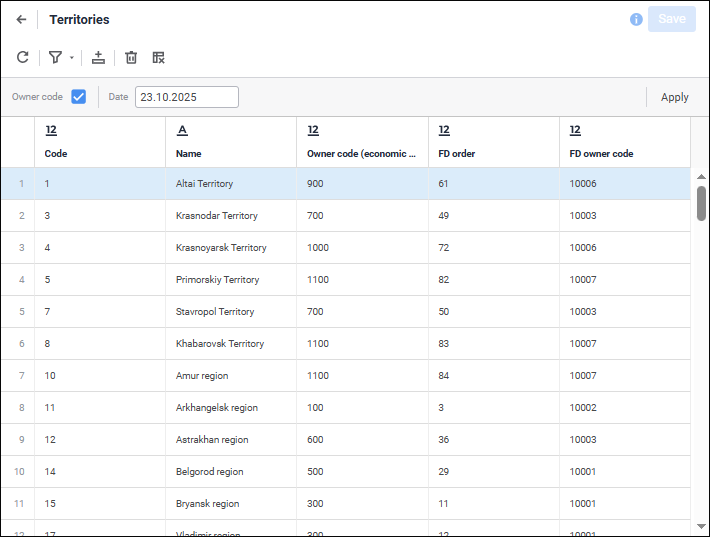Click the Code column header
The height and width of the screenshot is (537, 710).
tap(56, 154)
